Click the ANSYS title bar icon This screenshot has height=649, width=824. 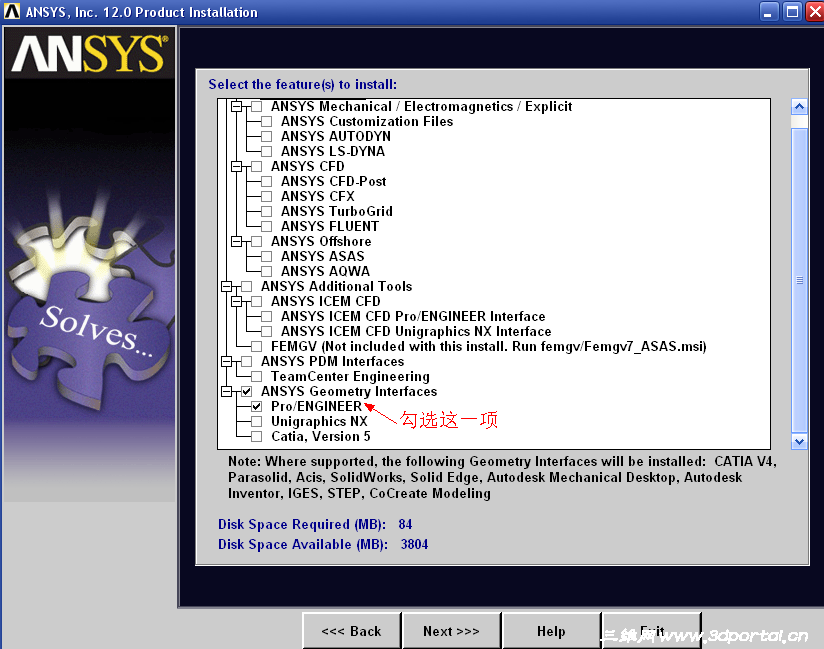point(12,12)
